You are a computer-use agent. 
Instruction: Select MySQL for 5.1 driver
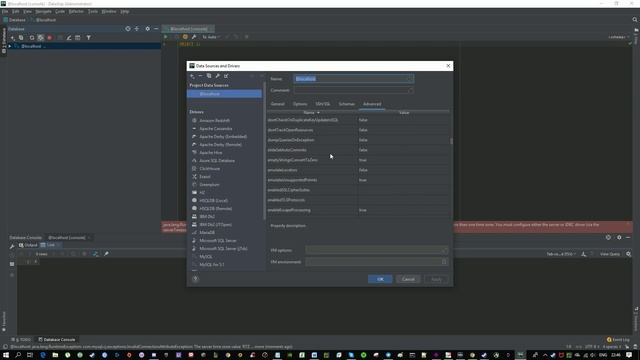pyautogui.click(x=211, y=264)
